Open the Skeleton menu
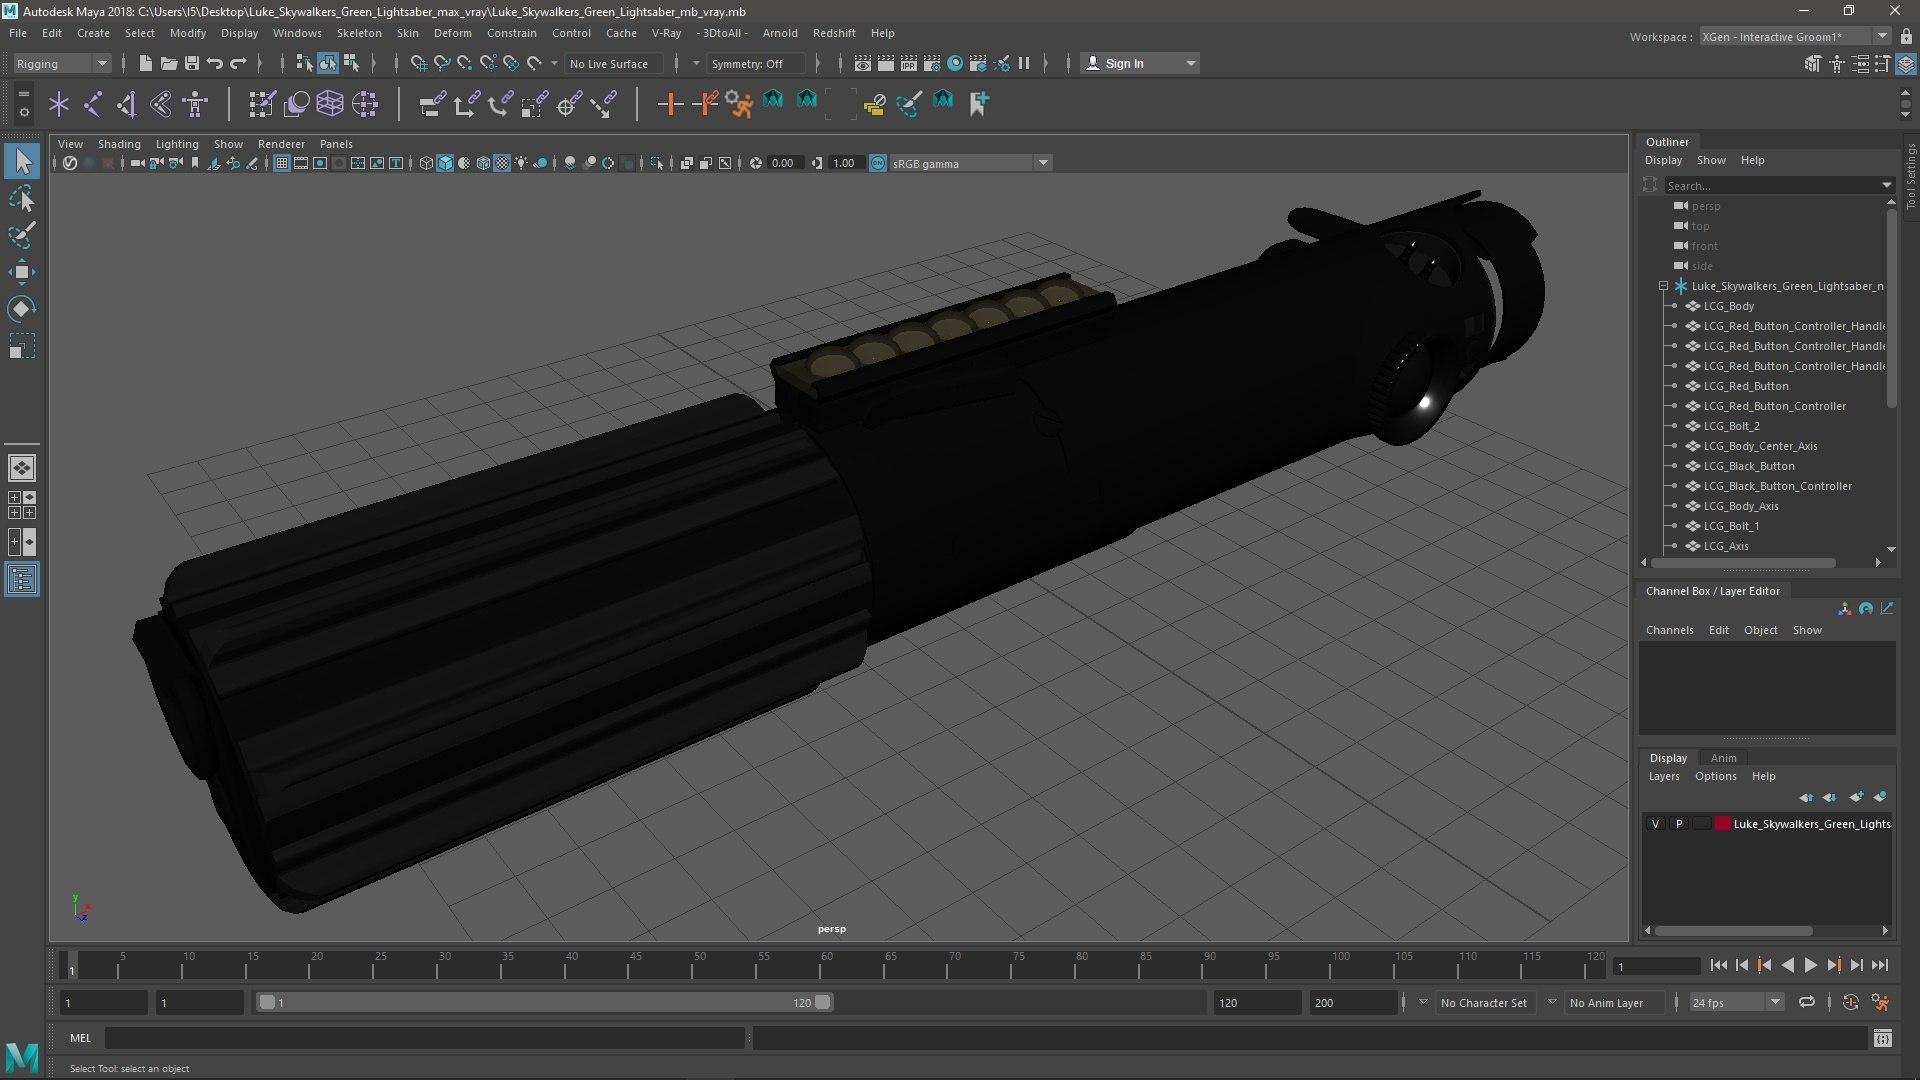This screenshot has height=1080, width=1920. tap(359, 33)
